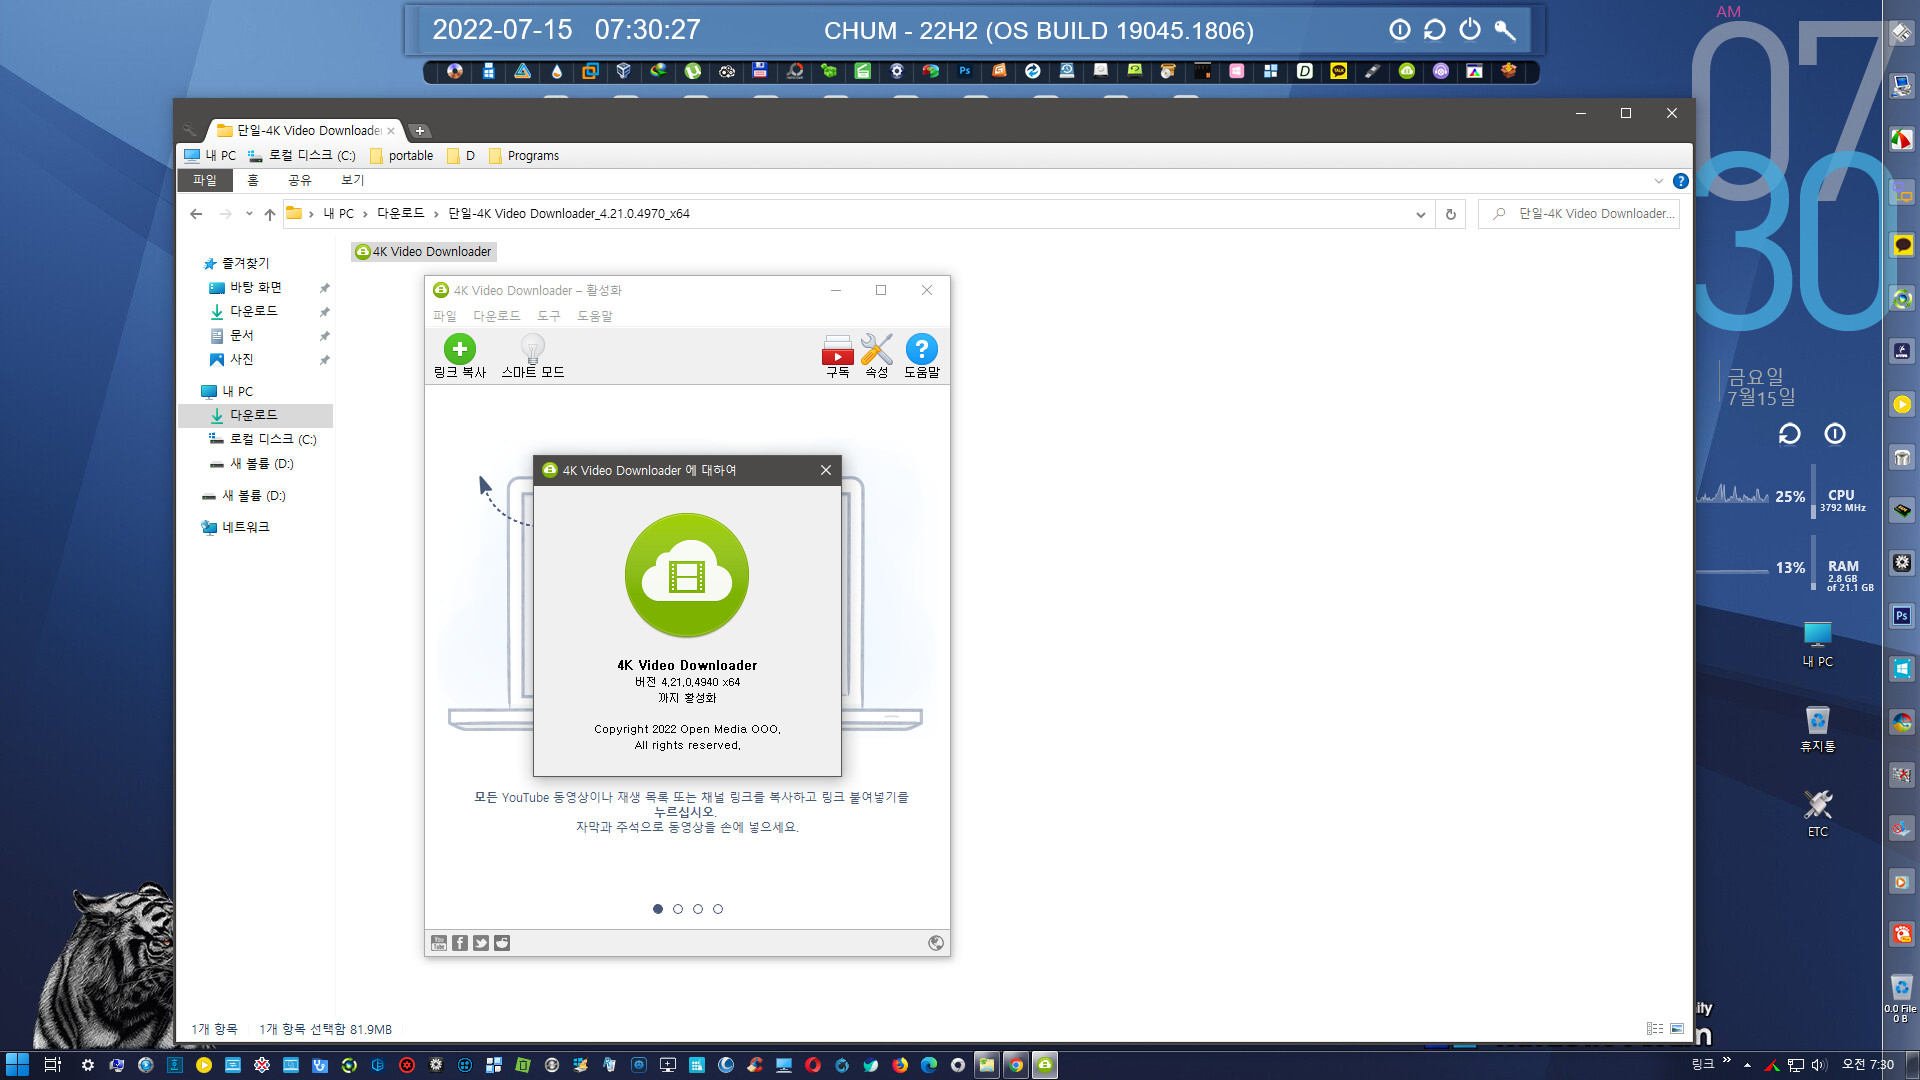This screenshot has height=1080, width=1920.
Task: Click the green Paste Link (링크 복사) button
Action: click(459, 356)
